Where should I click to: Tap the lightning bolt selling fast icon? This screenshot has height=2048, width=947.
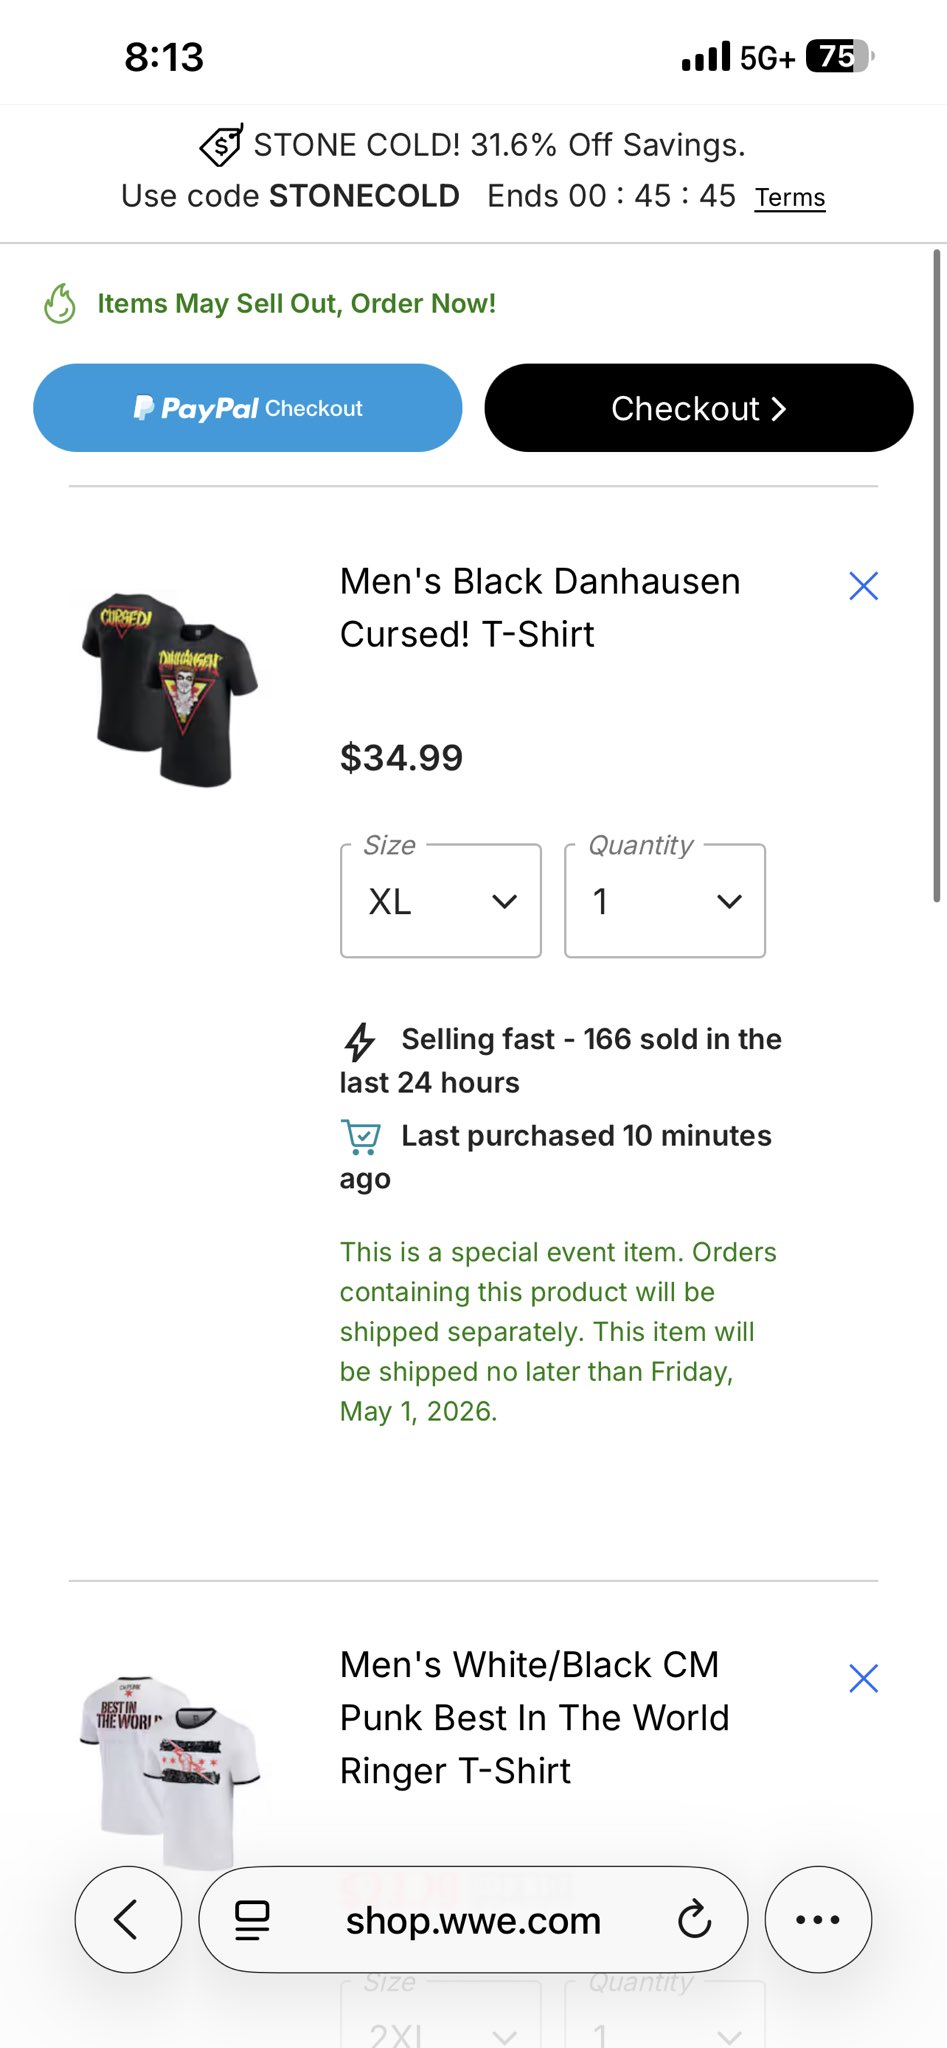click(360, 1041)
